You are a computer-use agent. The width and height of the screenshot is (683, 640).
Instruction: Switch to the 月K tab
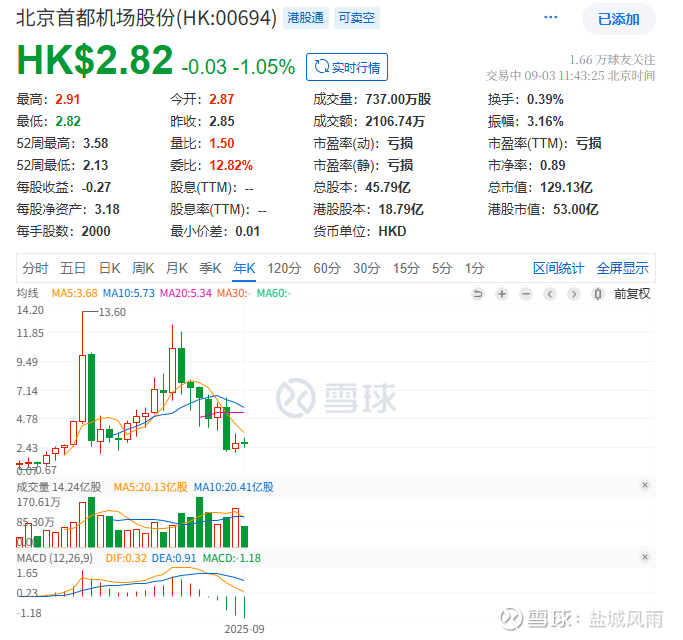[x=176, y=268]
